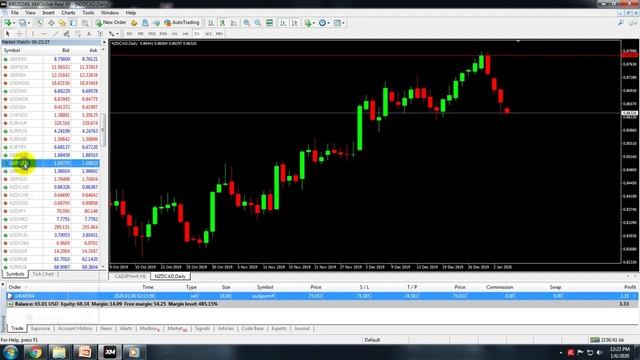Switch chart to candlesticks mode
The width and height of the screenshot is (640, 360).
coord(222,23)
